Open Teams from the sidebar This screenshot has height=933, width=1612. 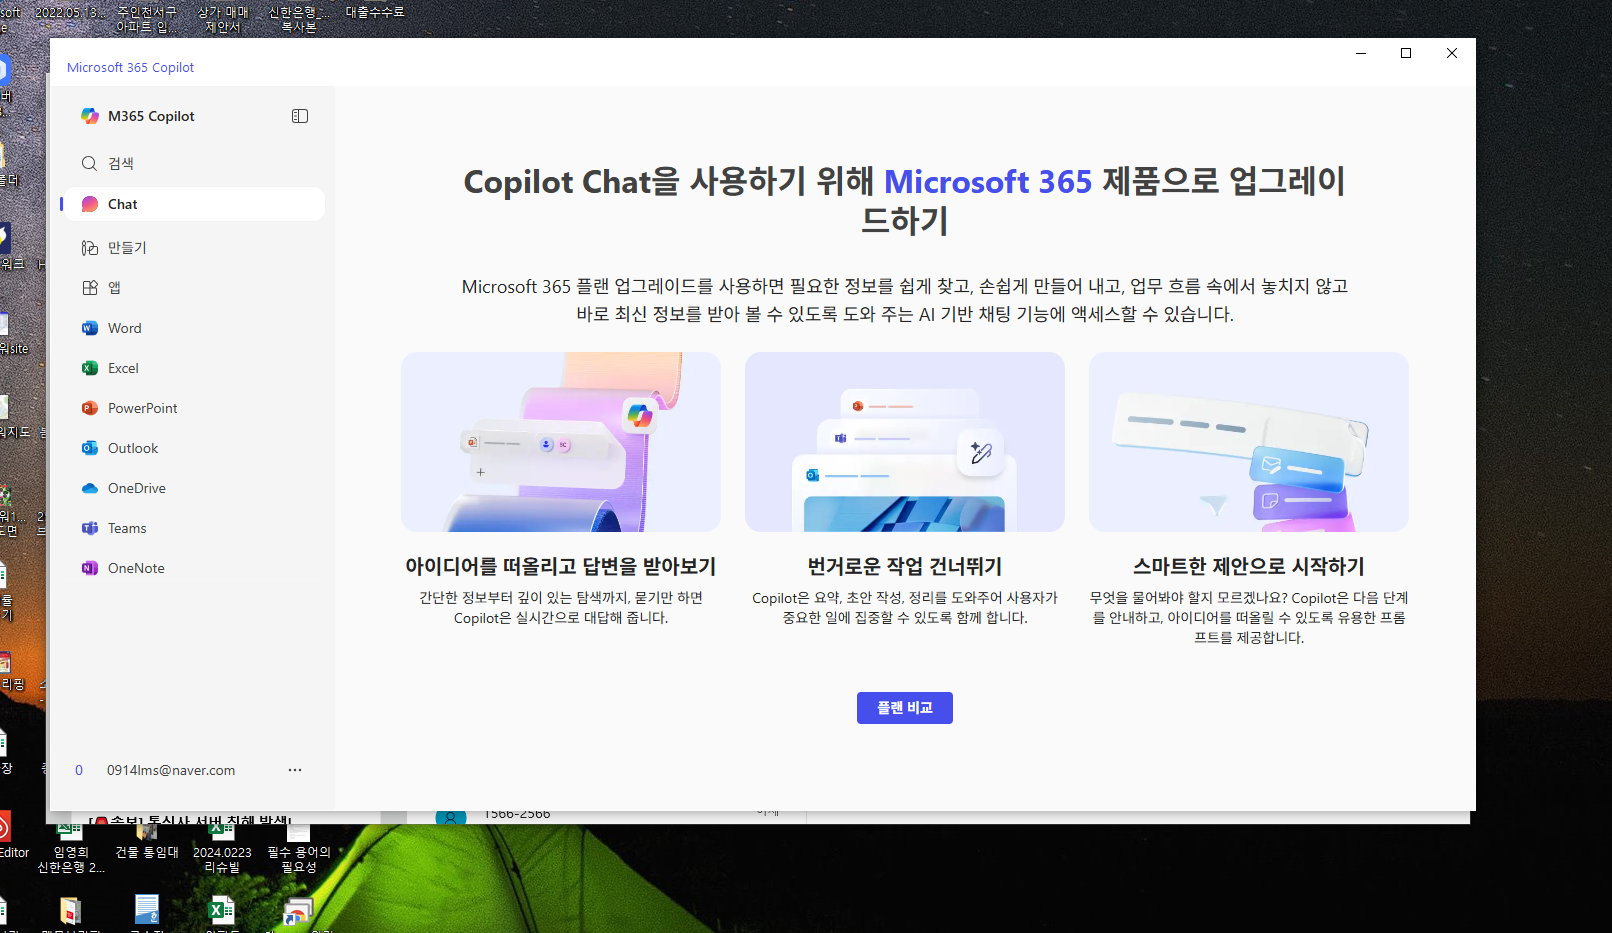pyautogui.click(x=127, y=527)
